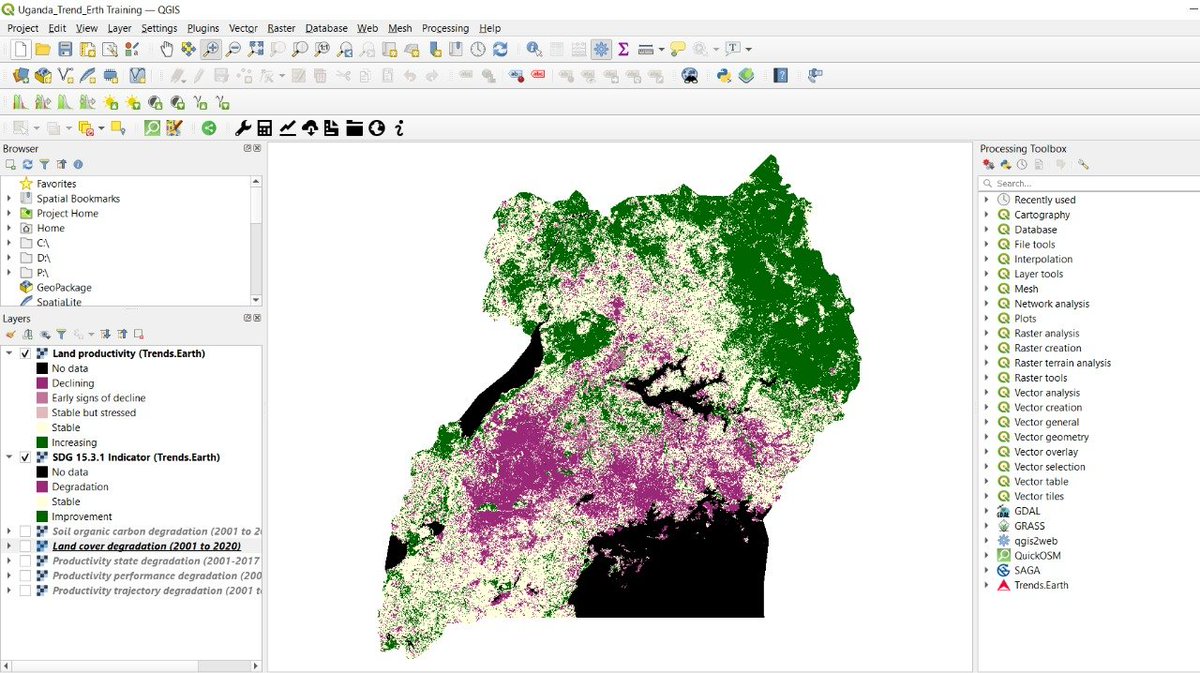
Task: Click the QuickOSM magnifier toolbar icon
Action: [x=152, y=128]
